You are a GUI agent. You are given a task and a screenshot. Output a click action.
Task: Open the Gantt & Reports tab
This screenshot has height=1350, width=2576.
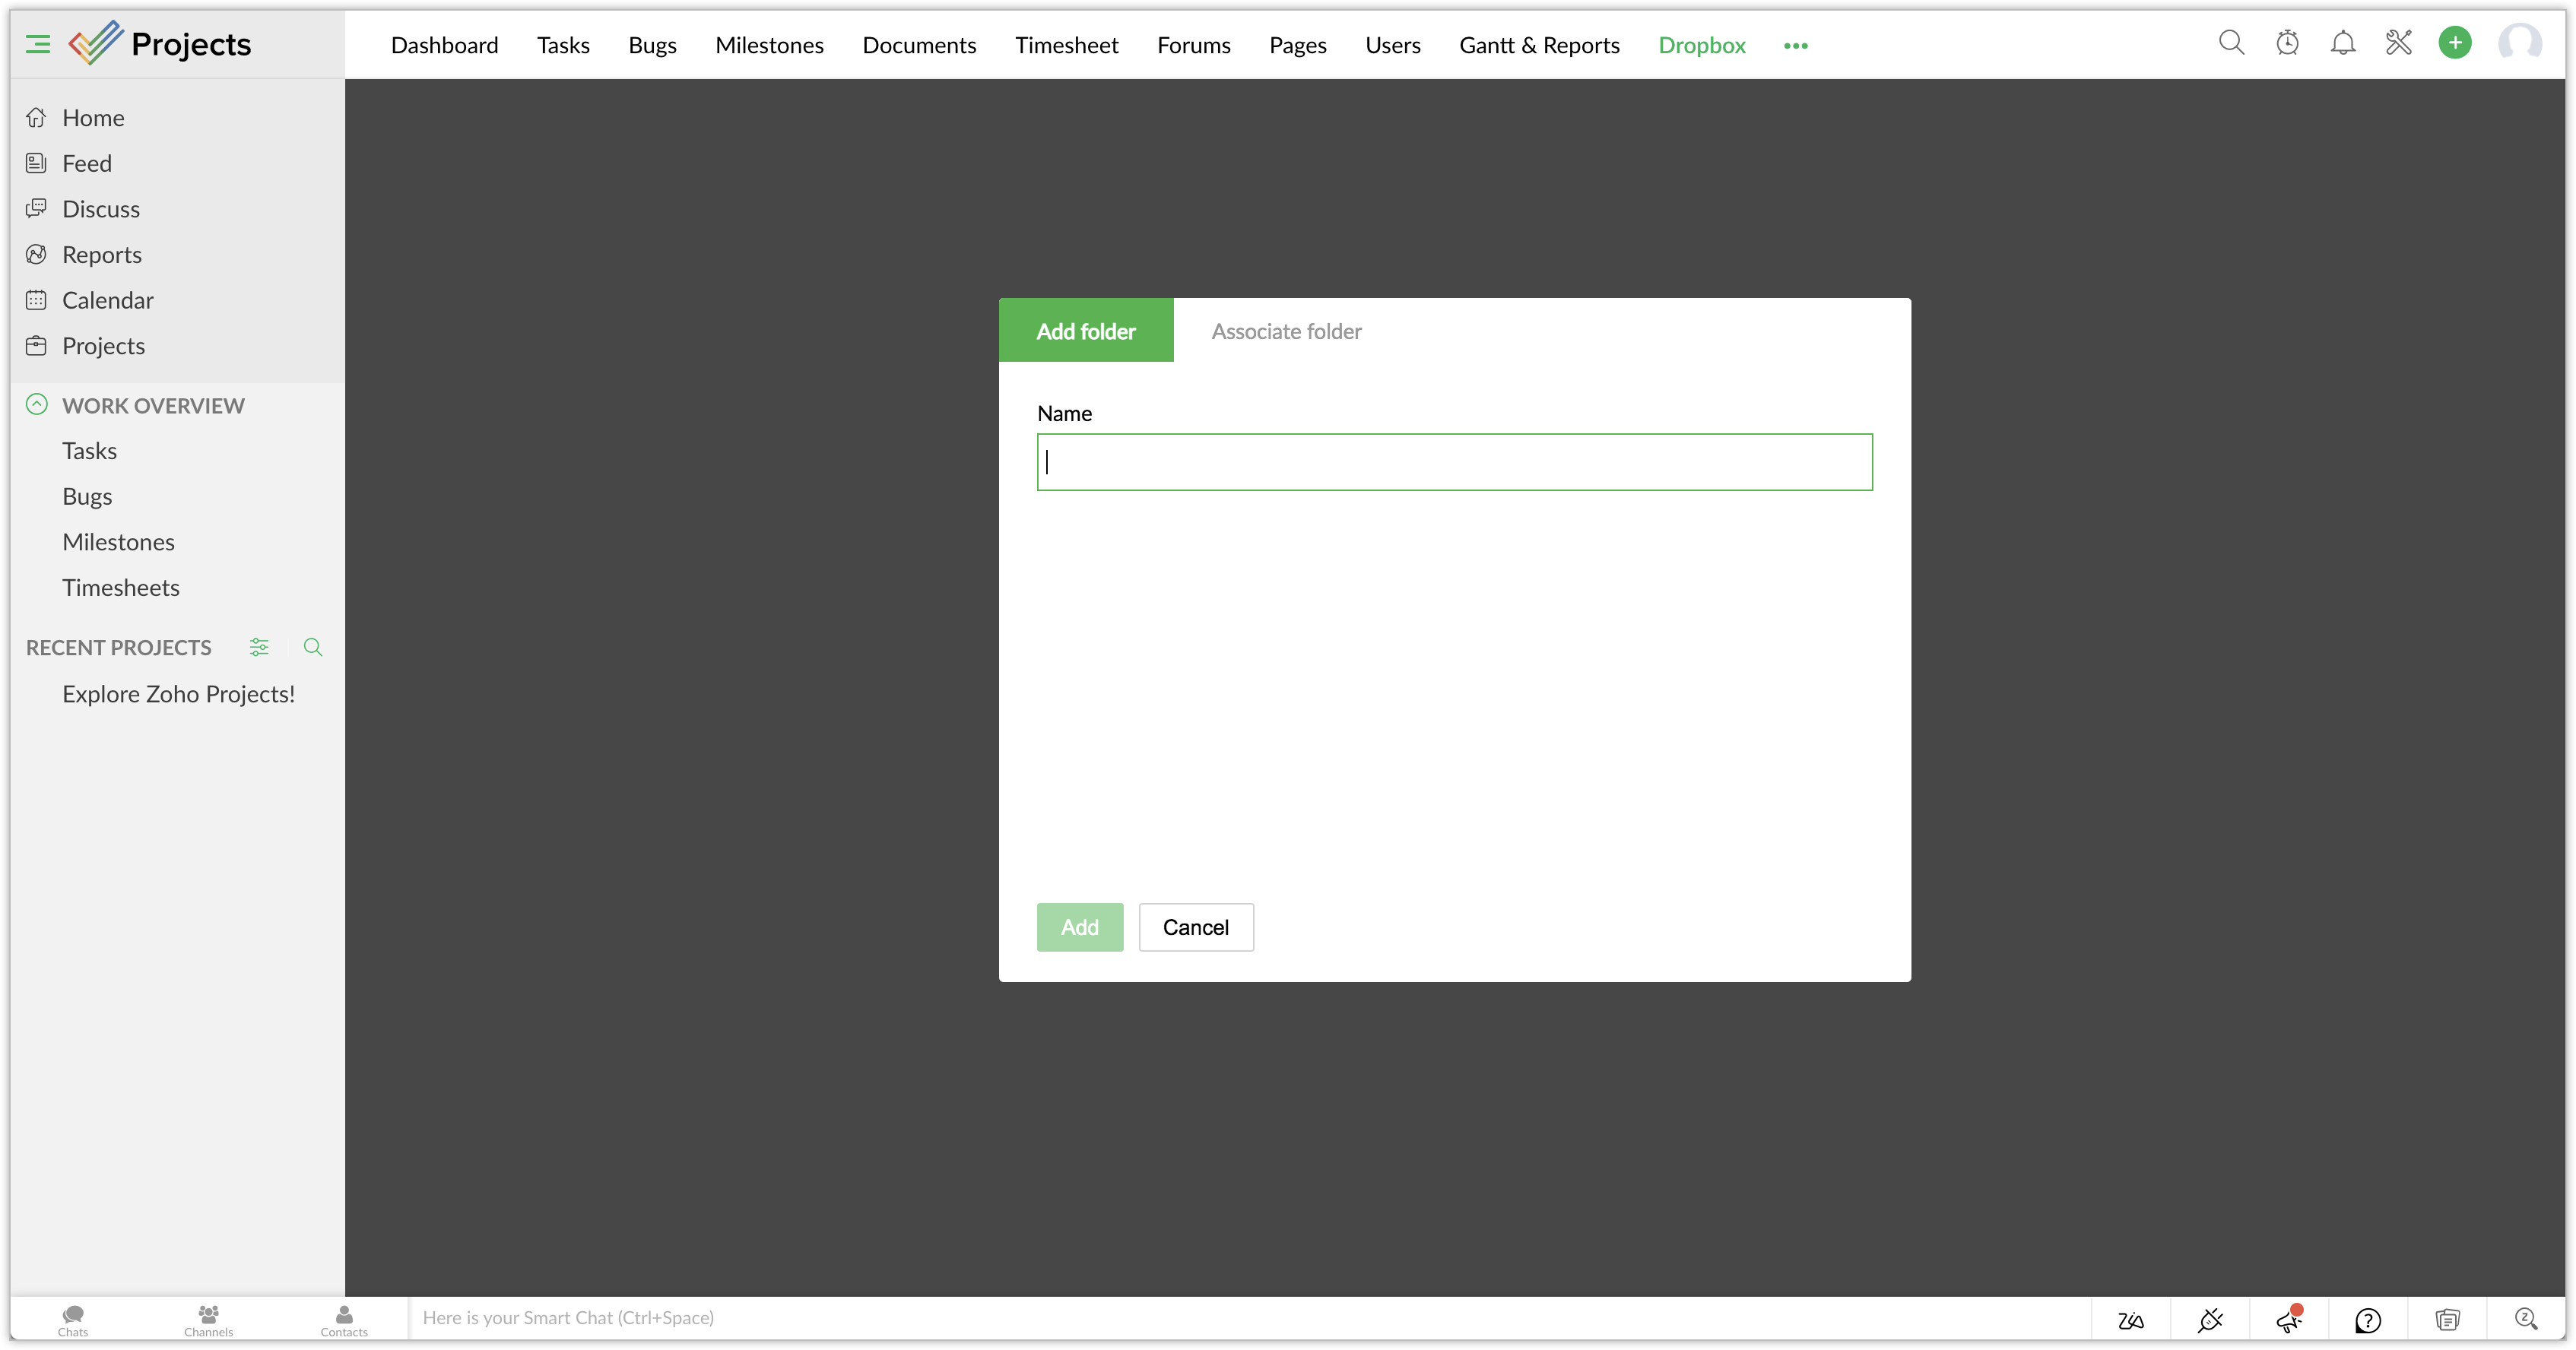[1539, 45]
